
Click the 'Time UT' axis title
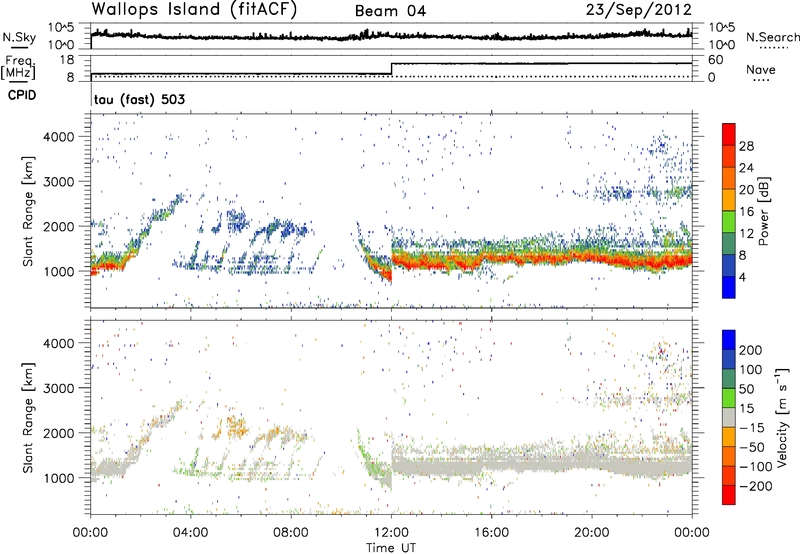(391, 548)
